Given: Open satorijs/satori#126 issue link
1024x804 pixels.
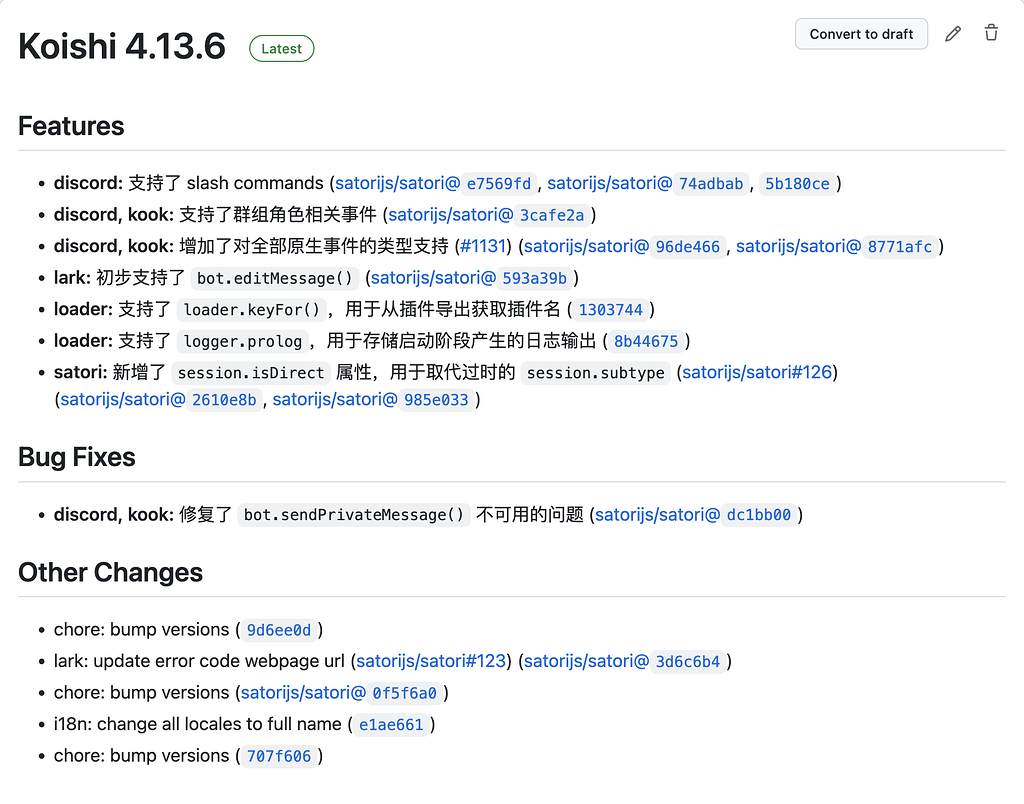Looking at the screenshot, I should pyautogui.click(x=759, y=372).
